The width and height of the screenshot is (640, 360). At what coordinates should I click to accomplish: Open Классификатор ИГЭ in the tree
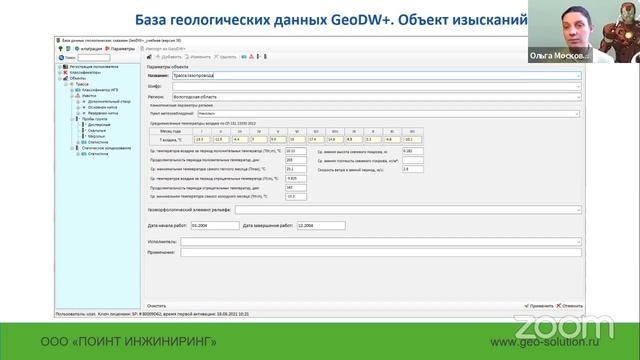tap(100, 90)
